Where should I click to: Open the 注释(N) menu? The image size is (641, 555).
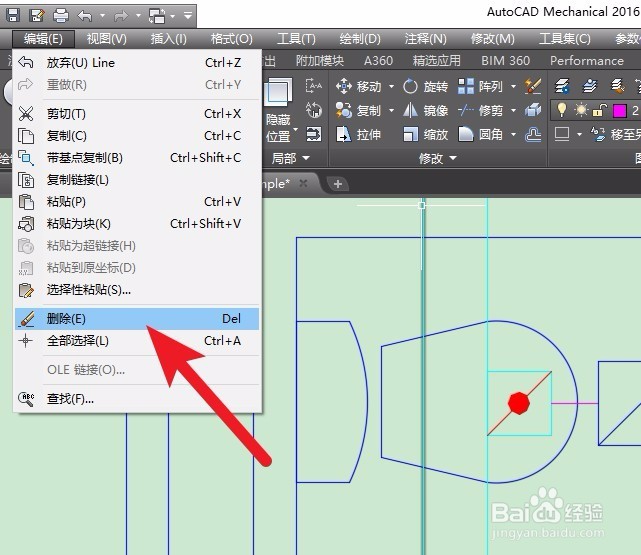[426, 39]
